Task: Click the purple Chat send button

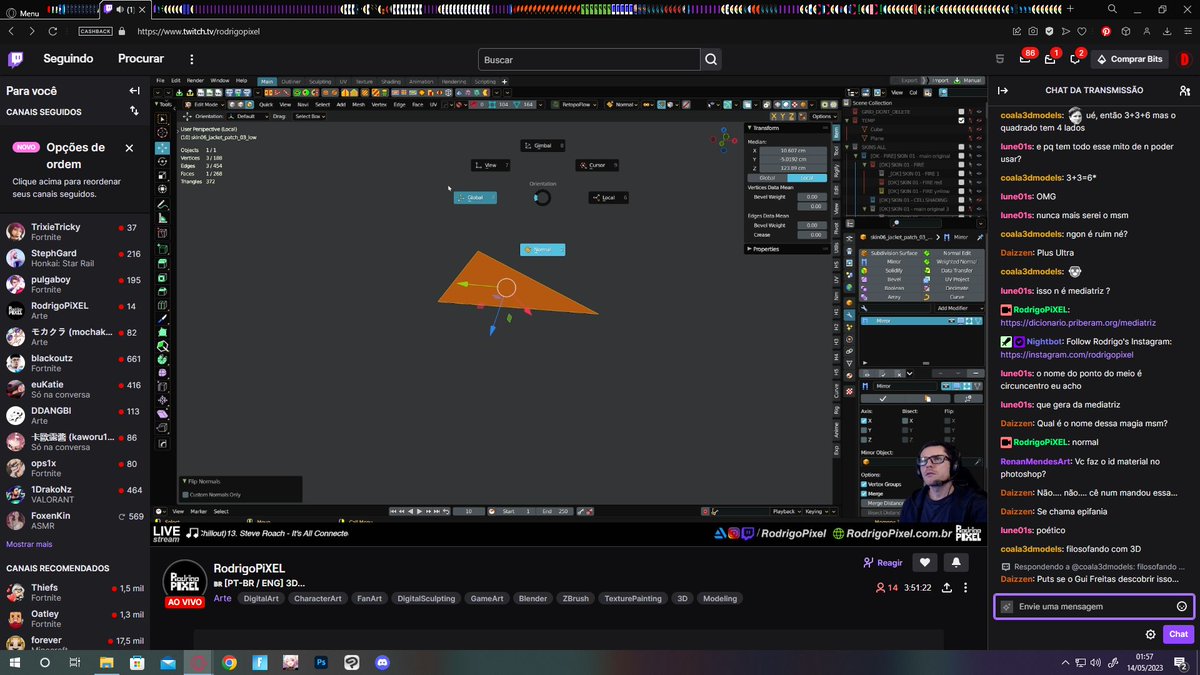Action: click(x=1178, y=634)
